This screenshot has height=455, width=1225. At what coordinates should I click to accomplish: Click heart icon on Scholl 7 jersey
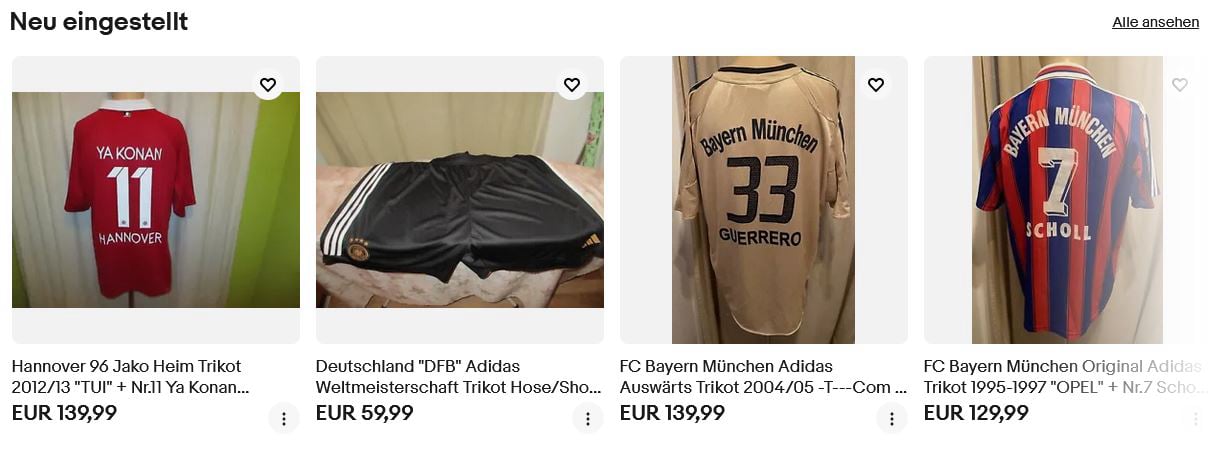pos(1179,85)
